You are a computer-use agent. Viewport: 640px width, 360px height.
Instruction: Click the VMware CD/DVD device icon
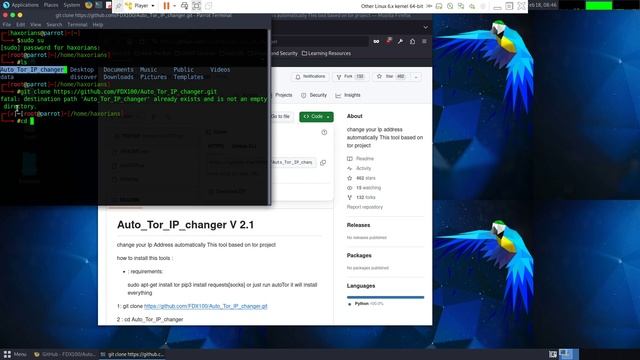pyautogui.click(x=450, y=6)
